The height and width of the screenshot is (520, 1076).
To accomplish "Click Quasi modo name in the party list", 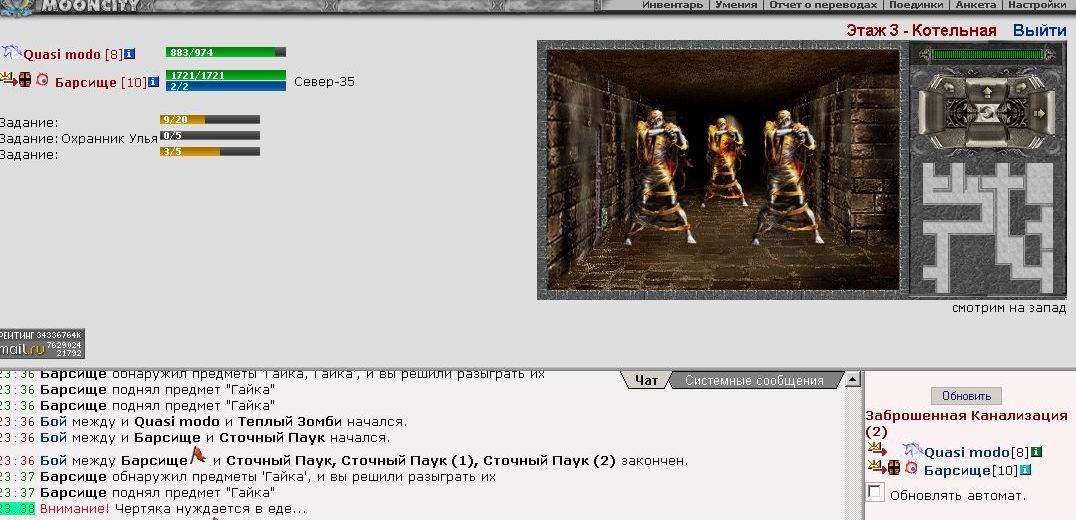I will click(x=62, y=54).
